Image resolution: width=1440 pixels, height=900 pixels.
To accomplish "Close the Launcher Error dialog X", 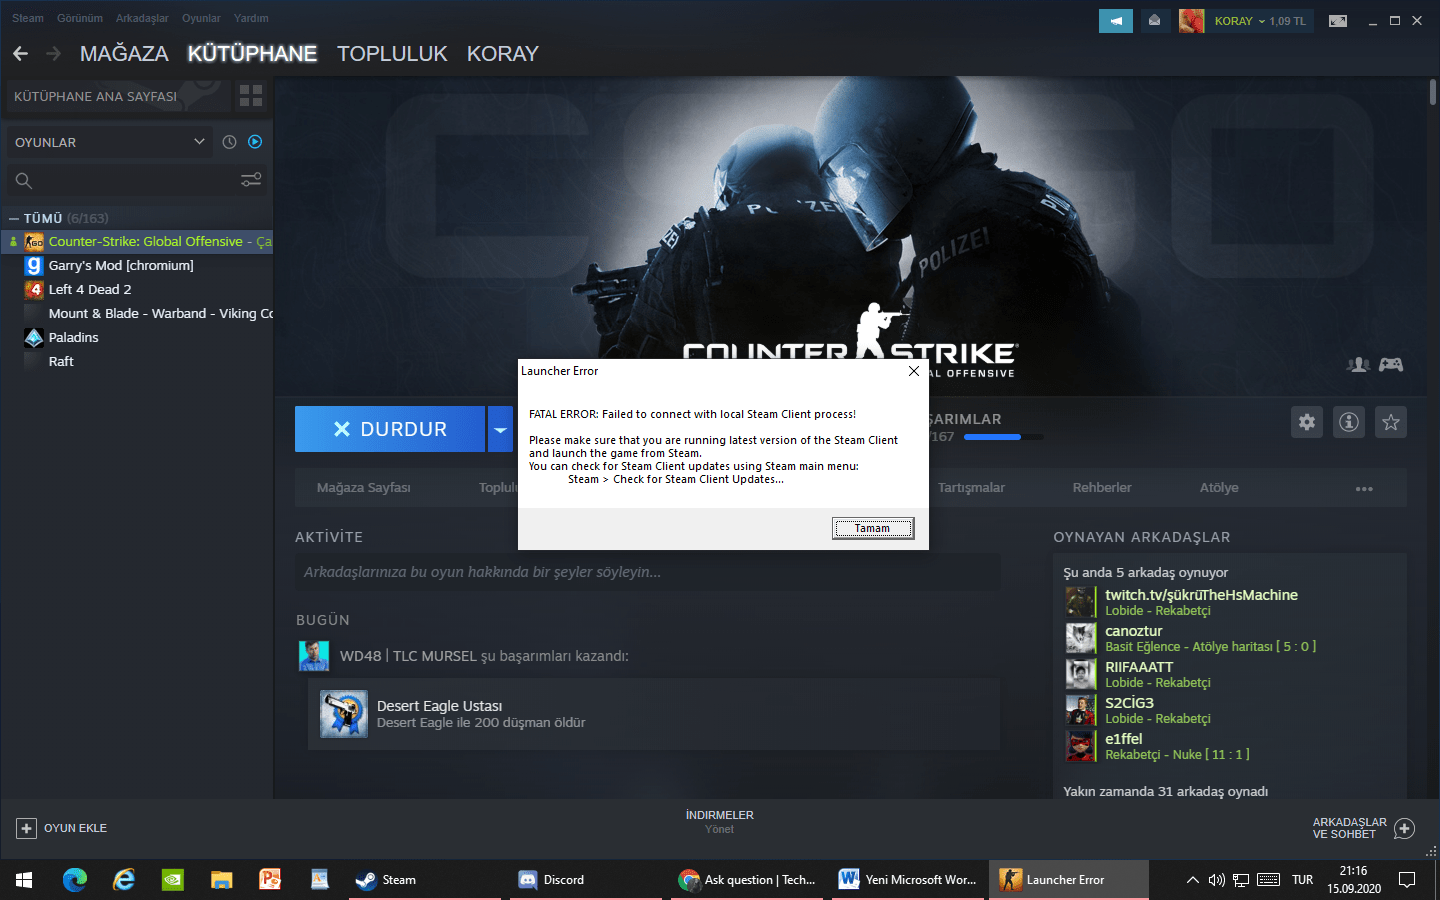I will pyautogui.click(x=913, y=371).
